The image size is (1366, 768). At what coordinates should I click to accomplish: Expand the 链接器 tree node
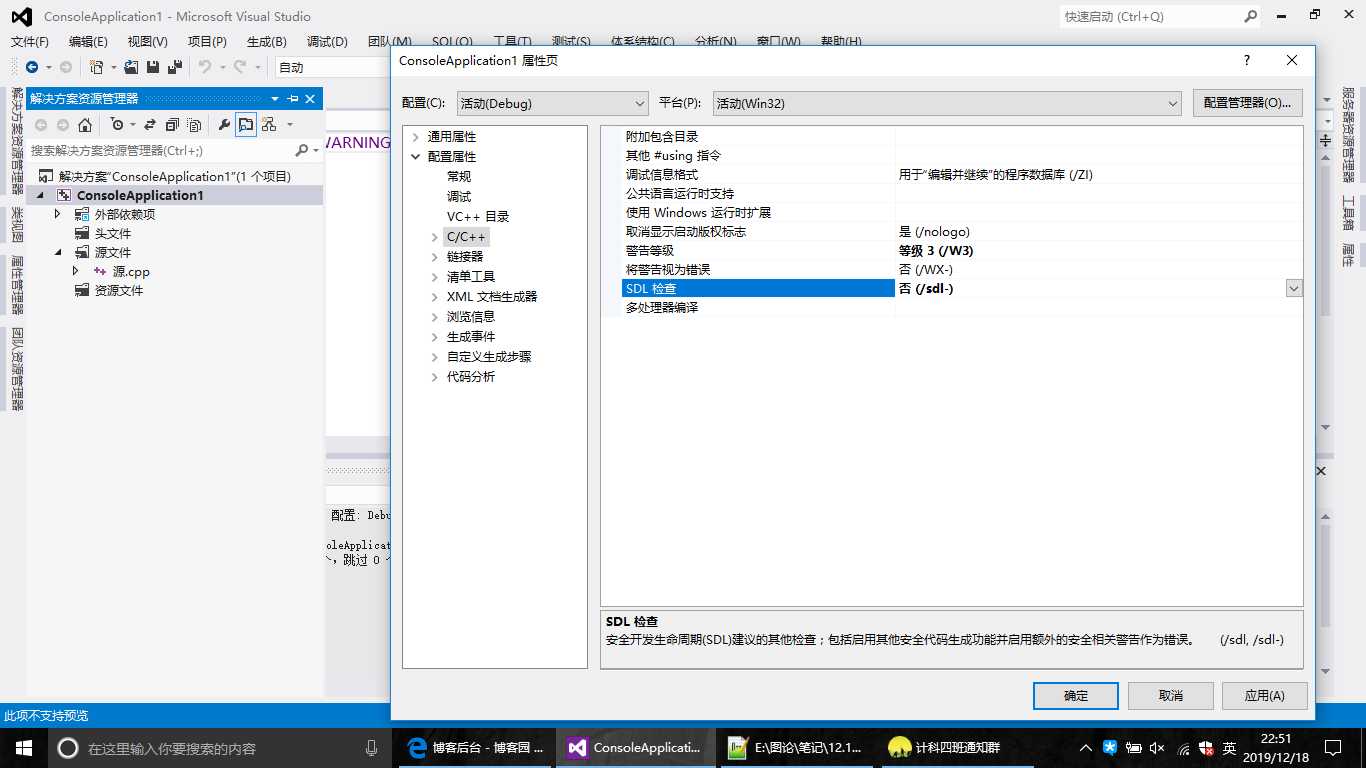(x=434, y=256)
